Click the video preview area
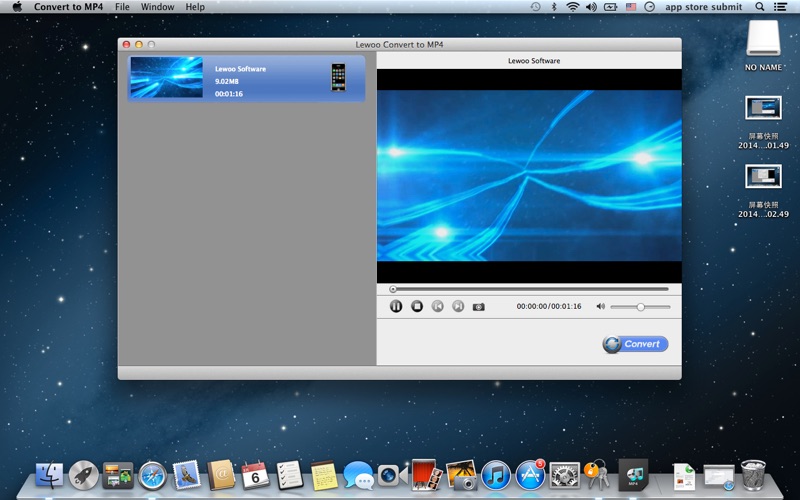800x500 pixels. (x=529, y=176)
